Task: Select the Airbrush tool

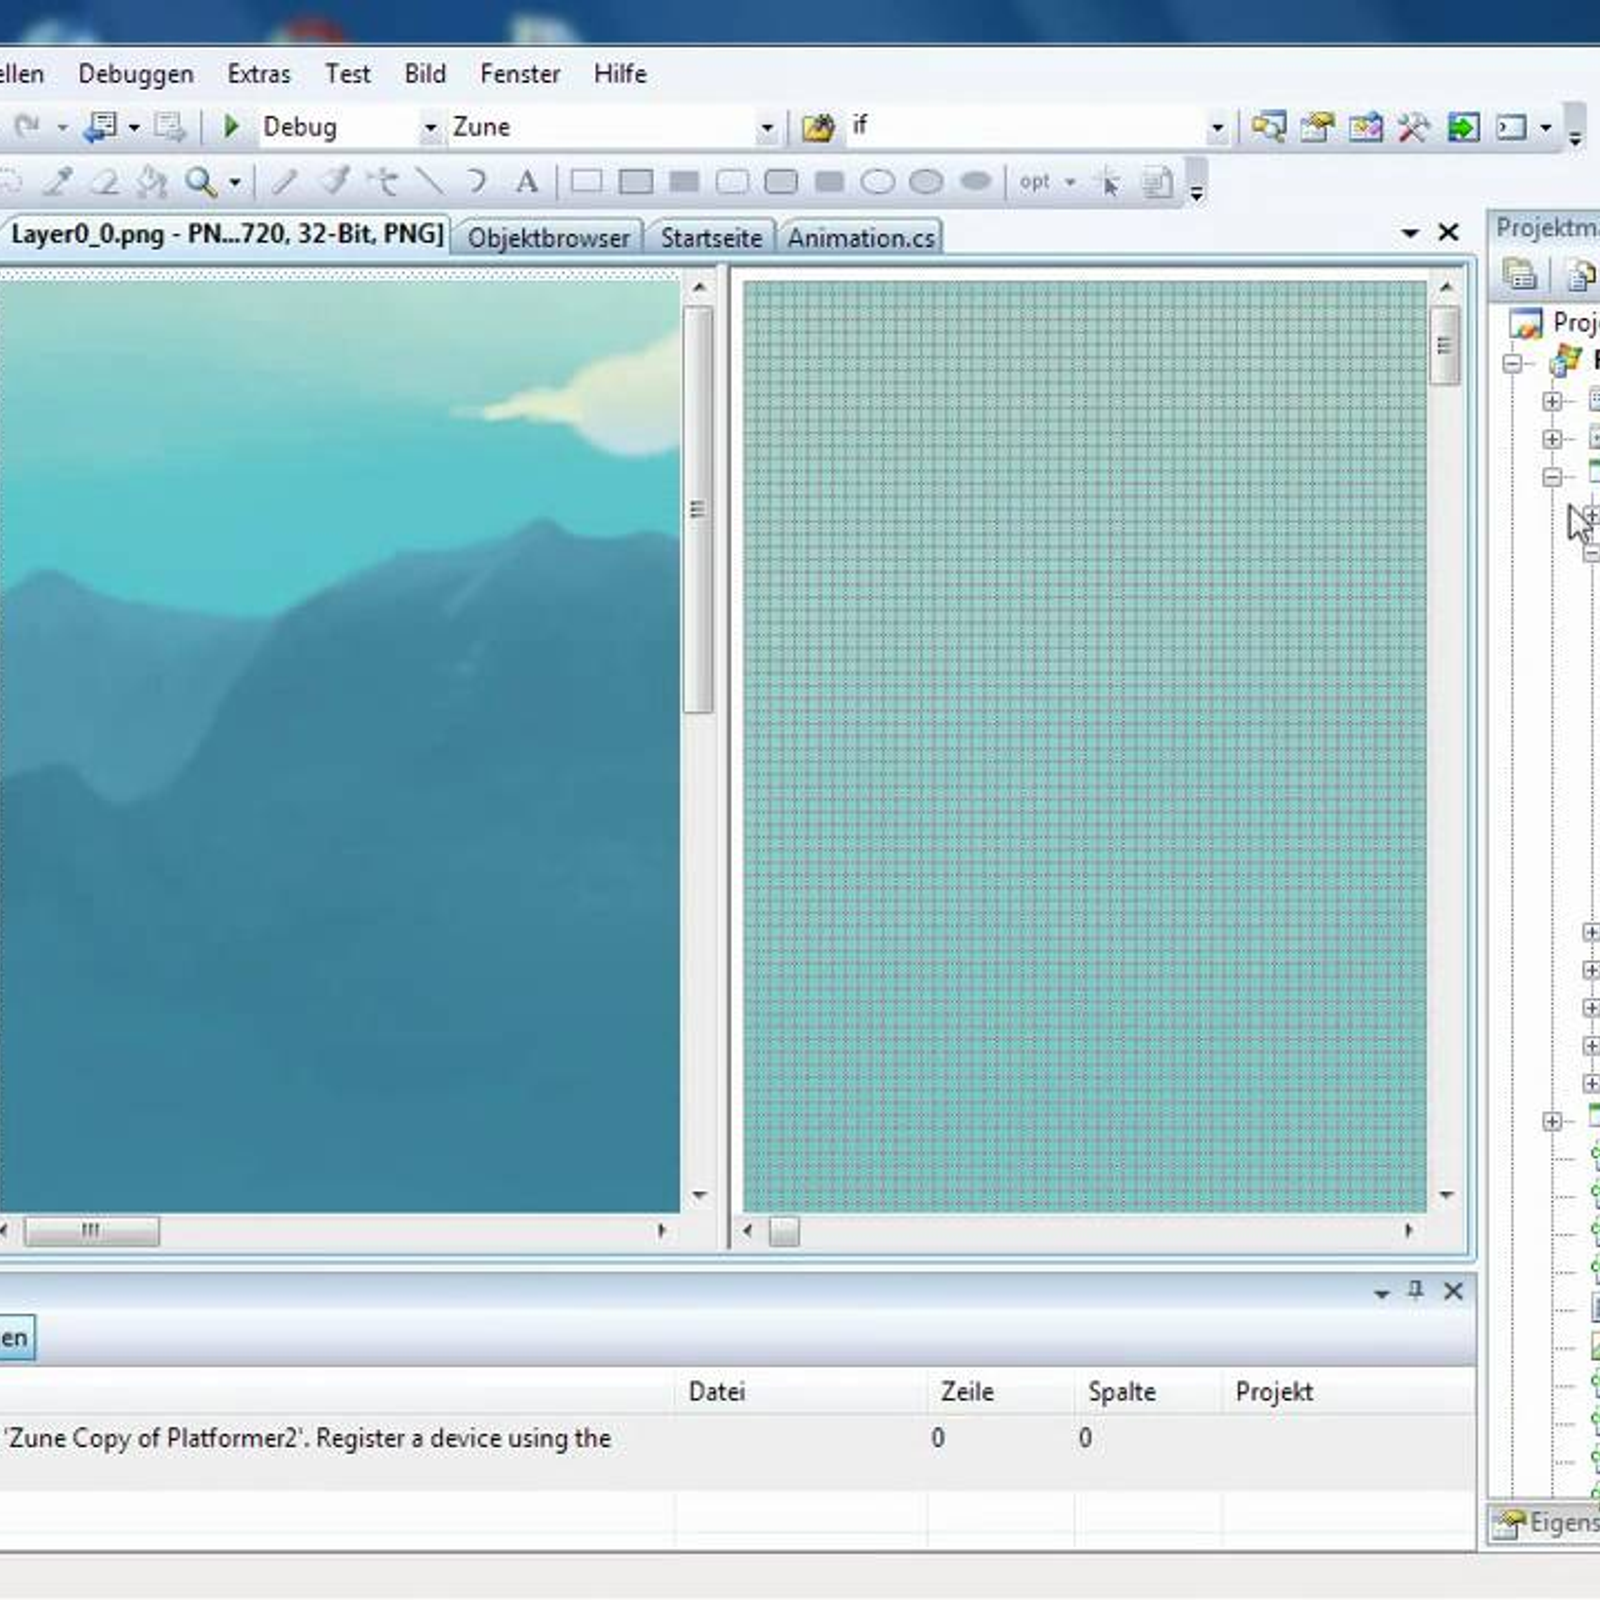Action: click(382, 181)
